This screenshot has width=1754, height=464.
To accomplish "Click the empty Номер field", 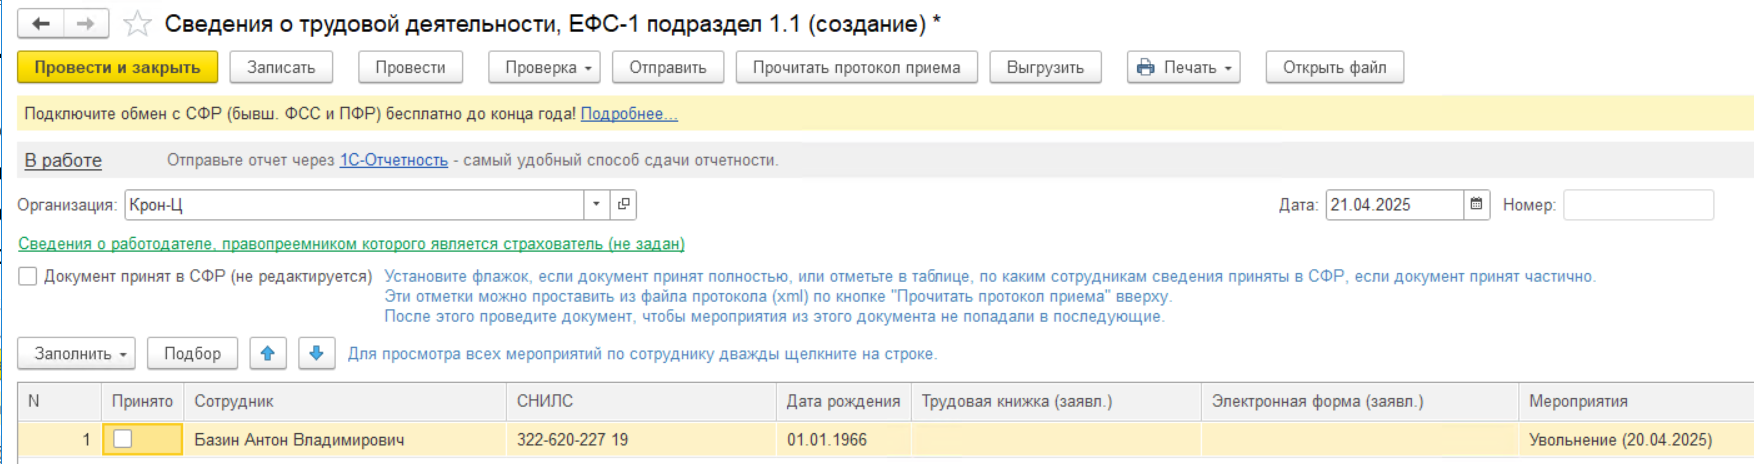I will tap(1638, 204).
